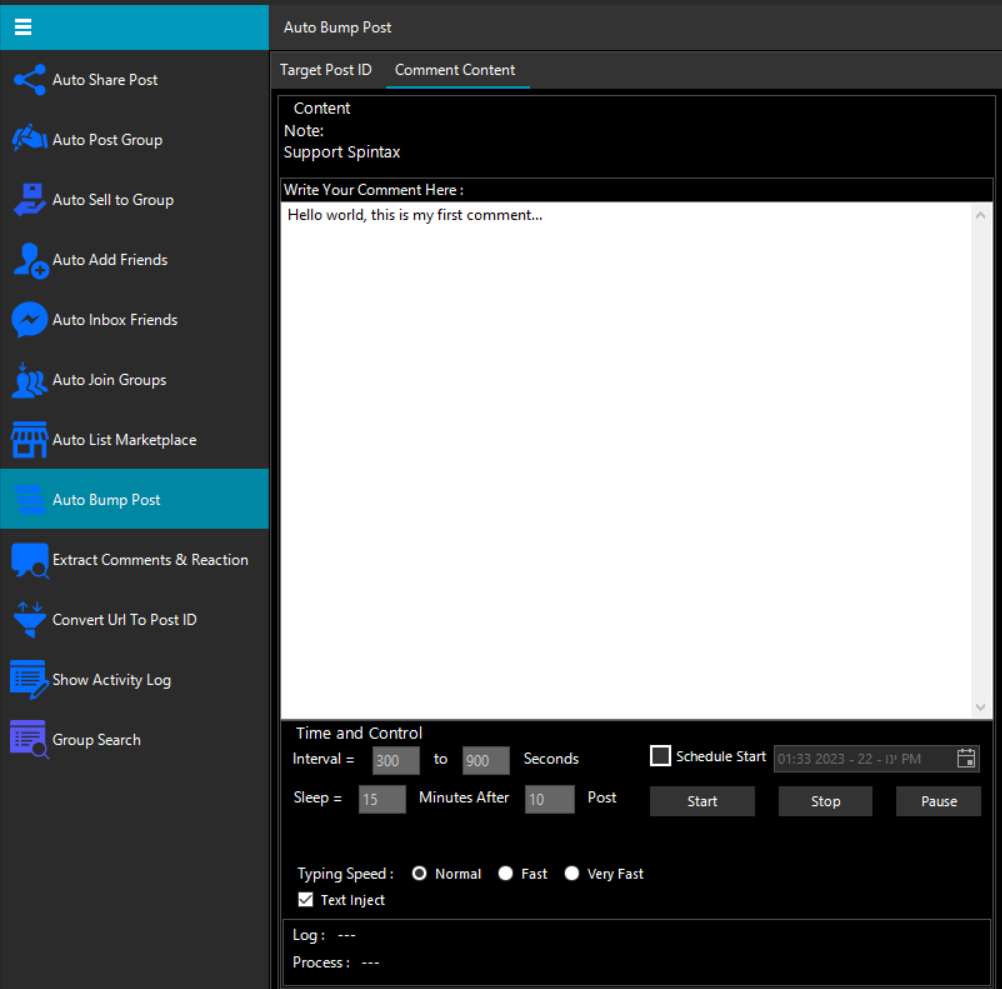Click the Schedule Start date time field
Viewport: 1002px width, 989px height.
(876, 759)
